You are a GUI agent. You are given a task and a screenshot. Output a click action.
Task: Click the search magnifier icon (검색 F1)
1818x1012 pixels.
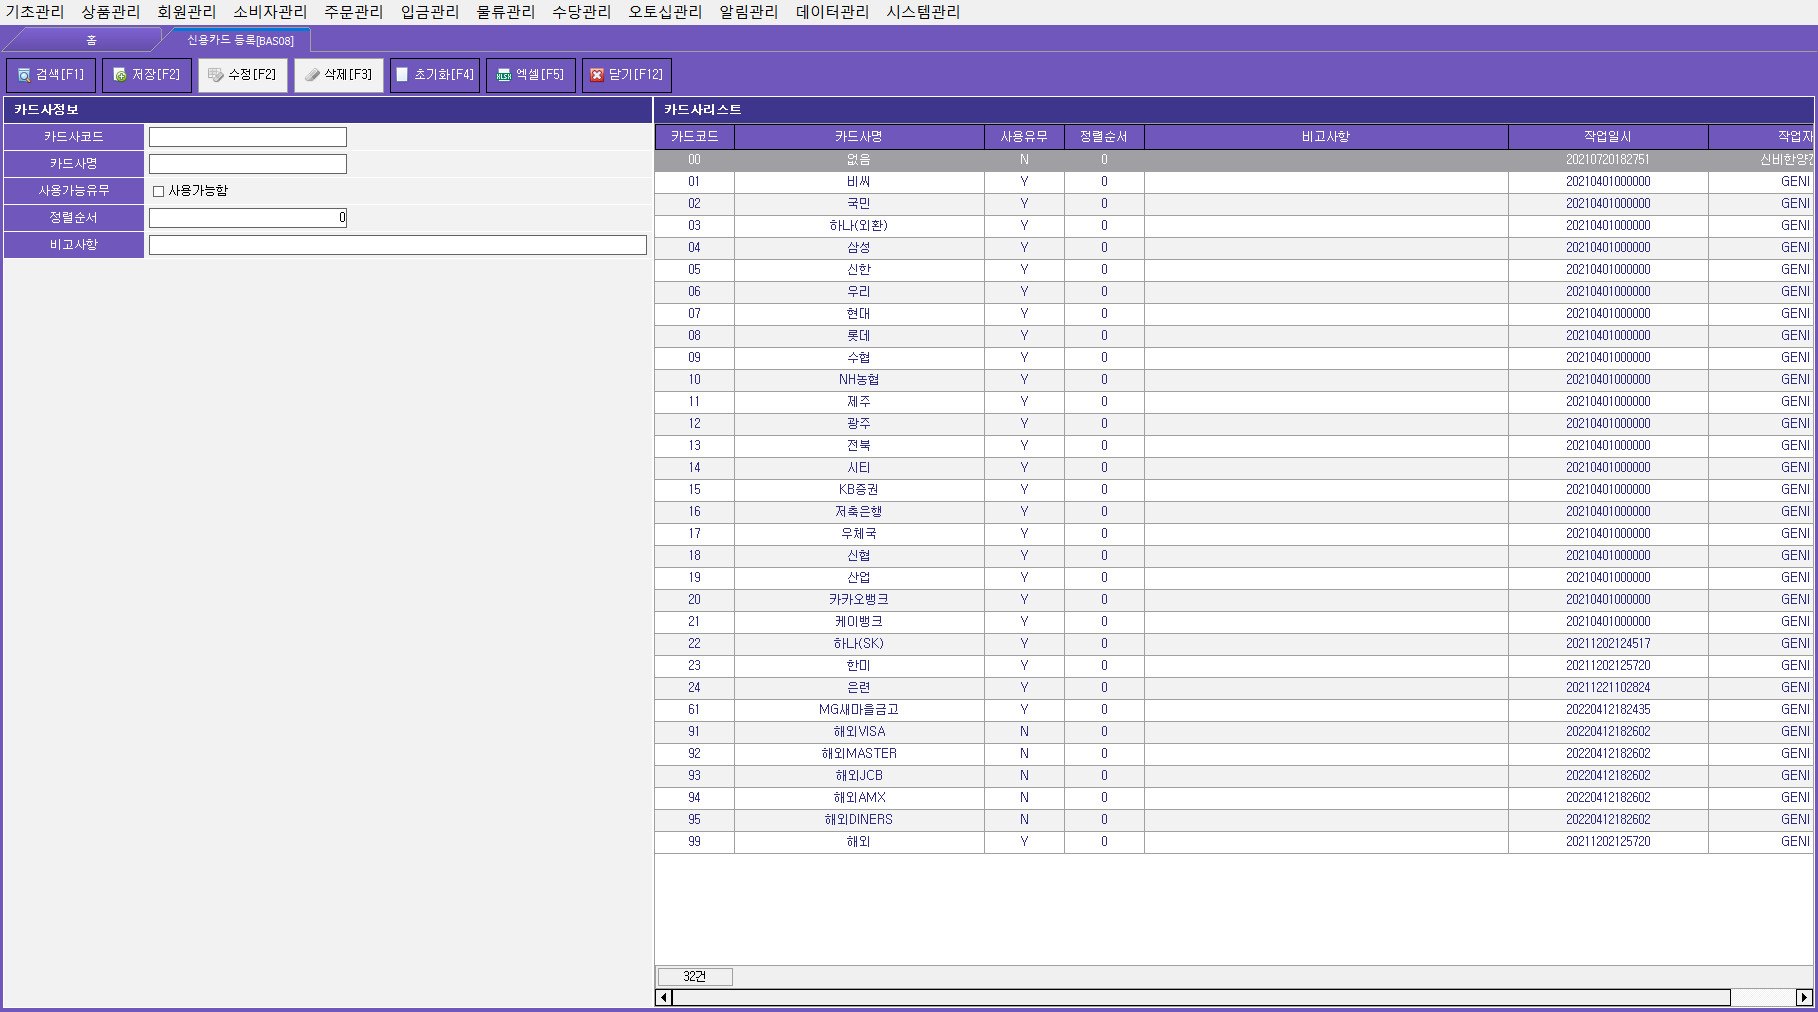click(x=24, y=75)
